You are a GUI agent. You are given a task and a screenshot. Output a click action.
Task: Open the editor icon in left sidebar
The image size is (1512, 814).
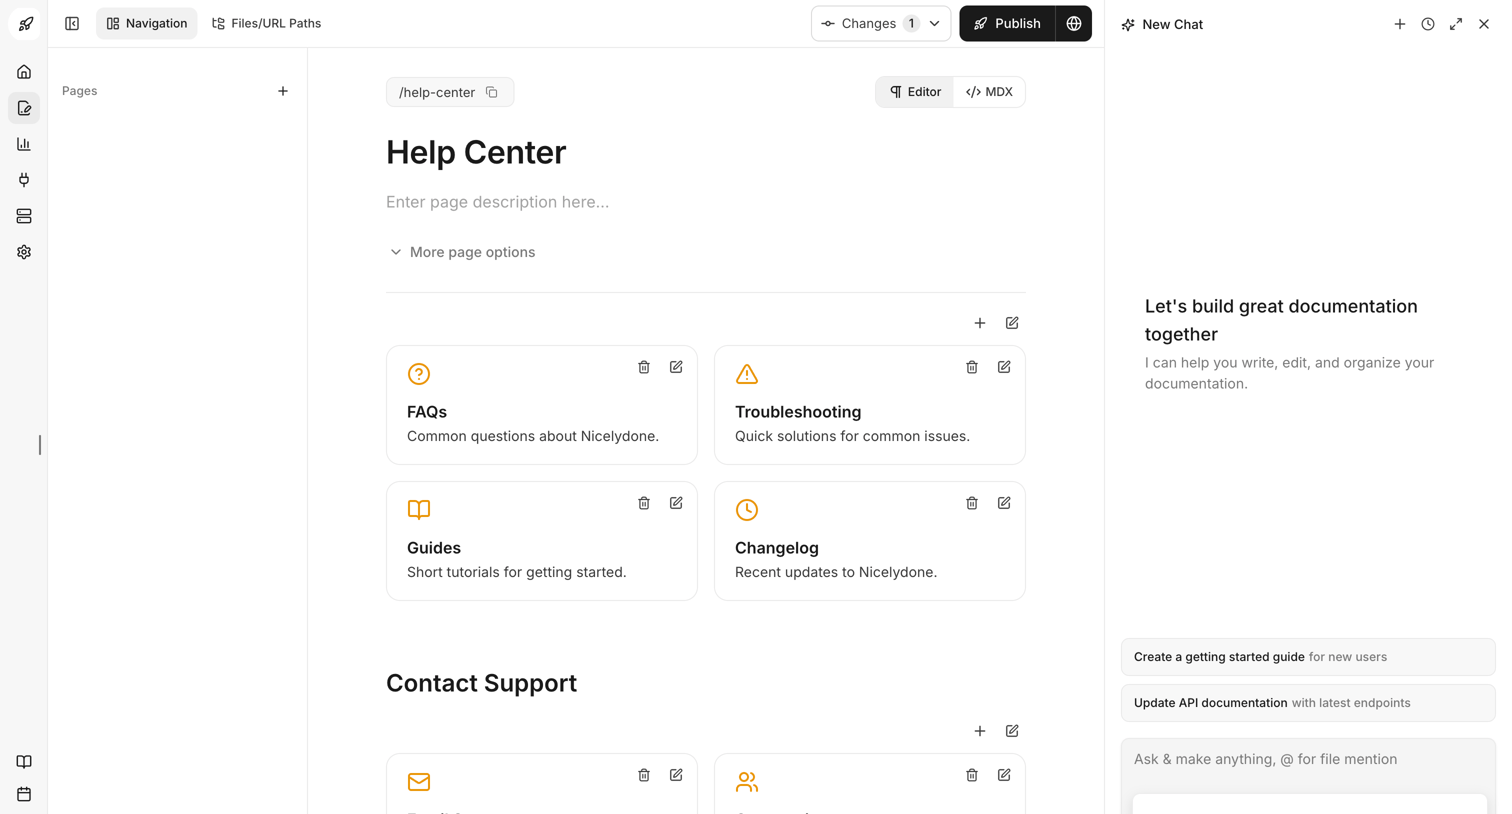click(24, 108)
